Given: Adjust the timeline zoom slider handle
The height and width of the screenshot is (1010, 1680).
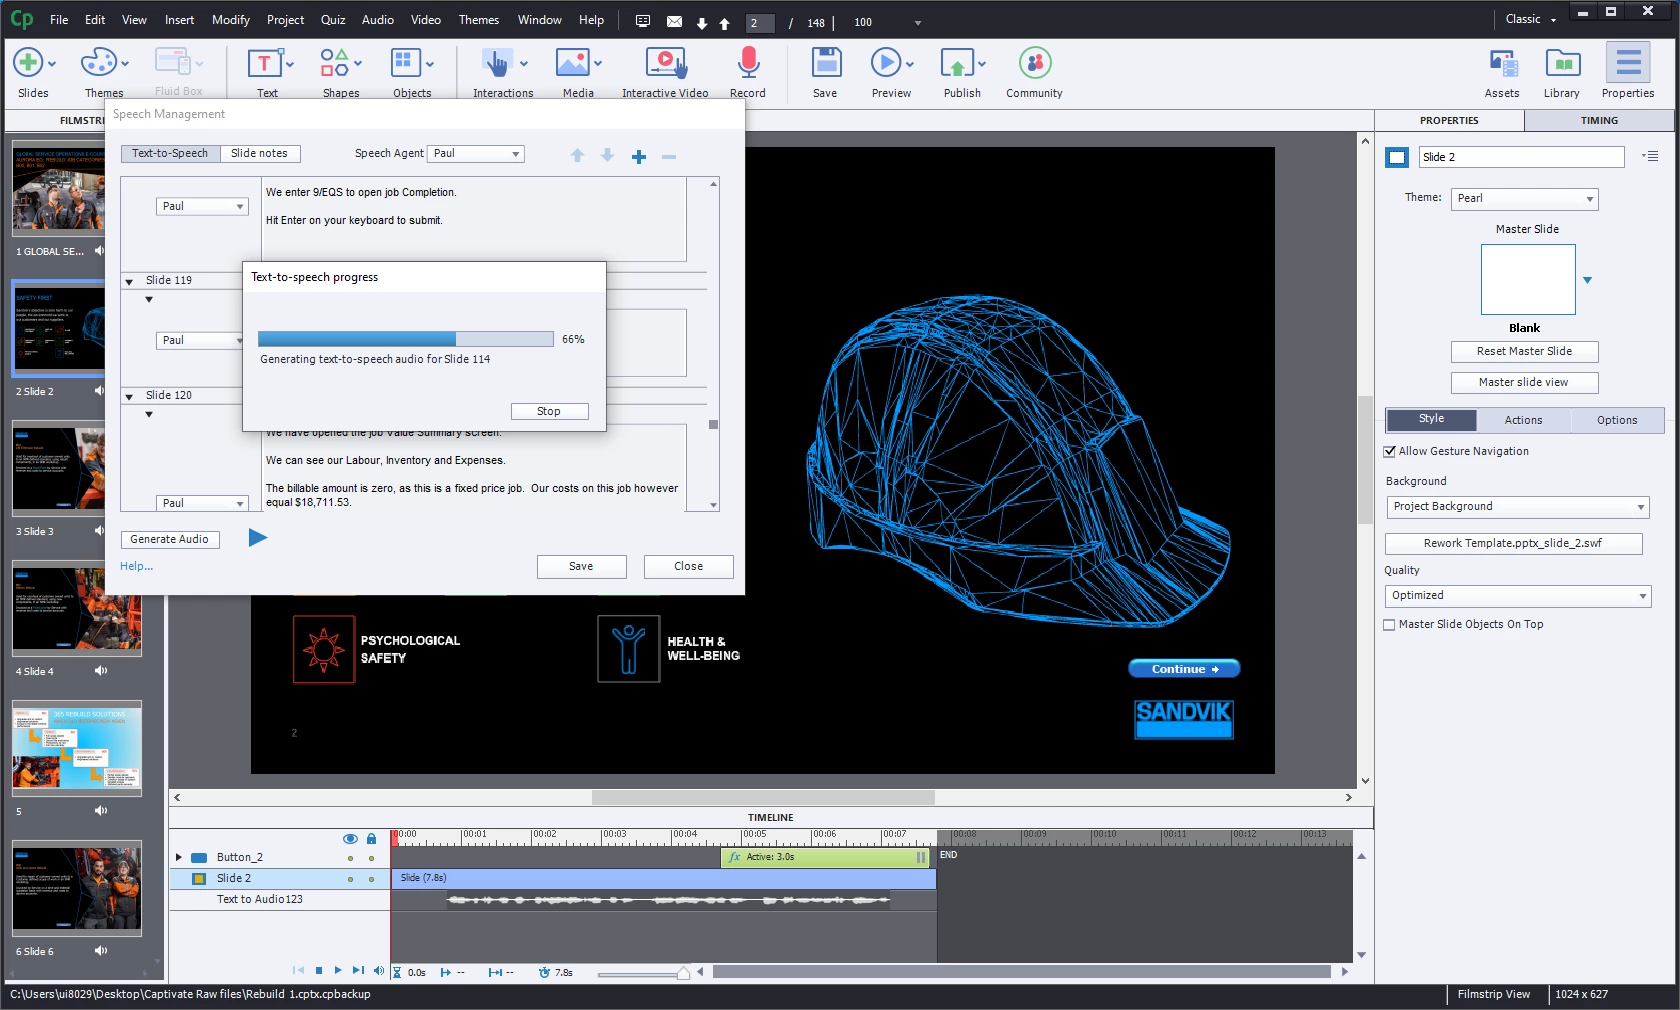Looking at the screenshot, I should tap(683, 973).
